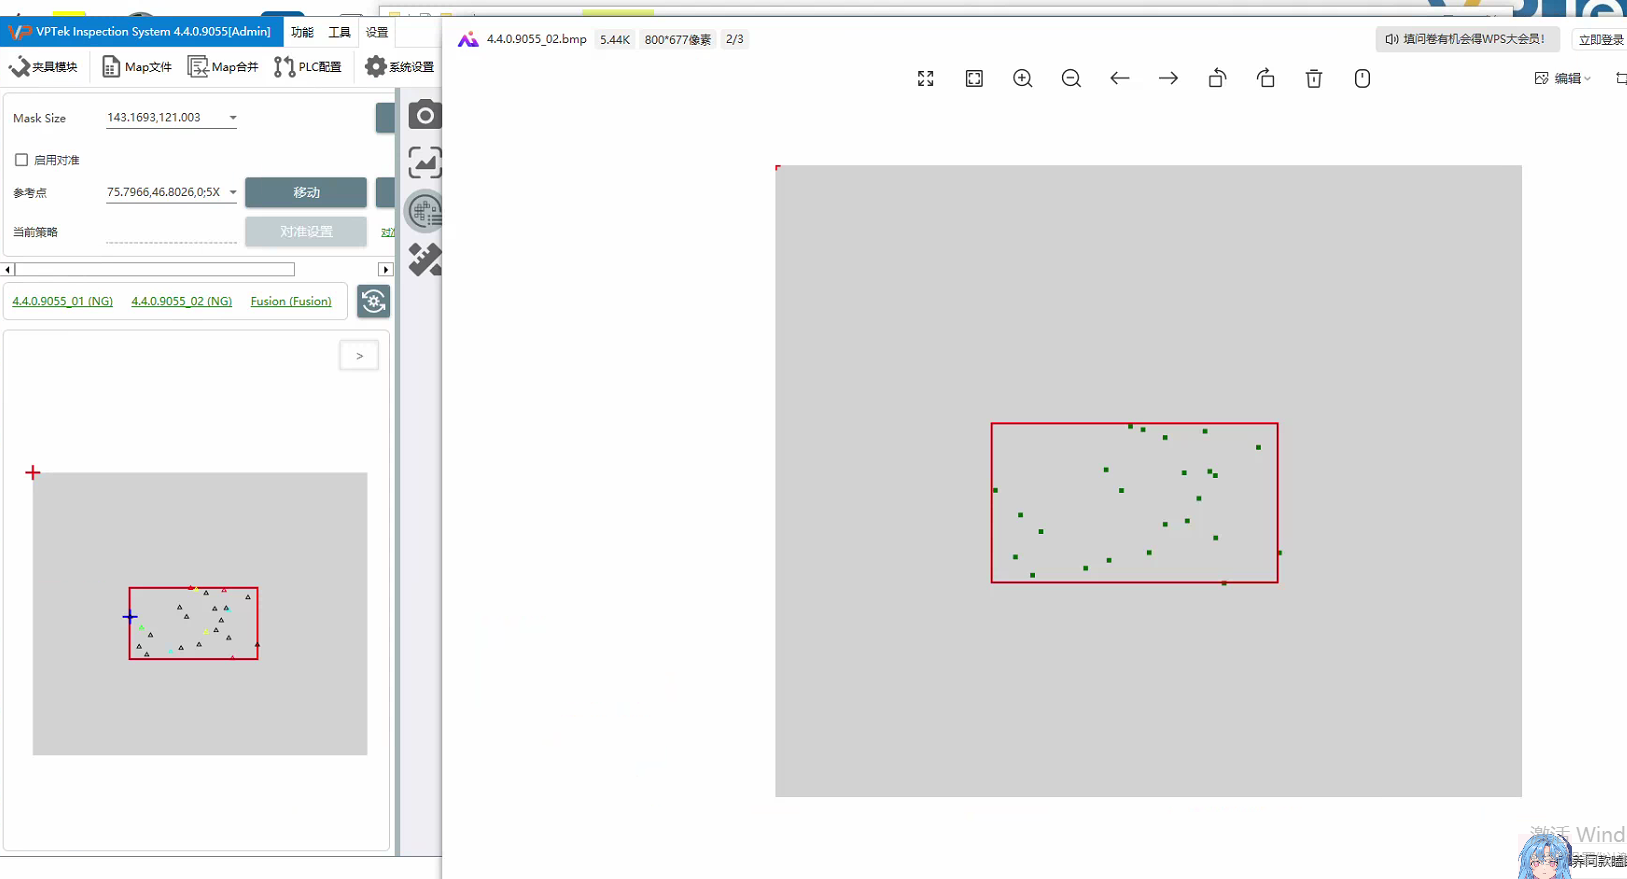Switch to the 工具 menu tab
Image resolution: width=1627 pixels, height=879 pixels.
340,32
